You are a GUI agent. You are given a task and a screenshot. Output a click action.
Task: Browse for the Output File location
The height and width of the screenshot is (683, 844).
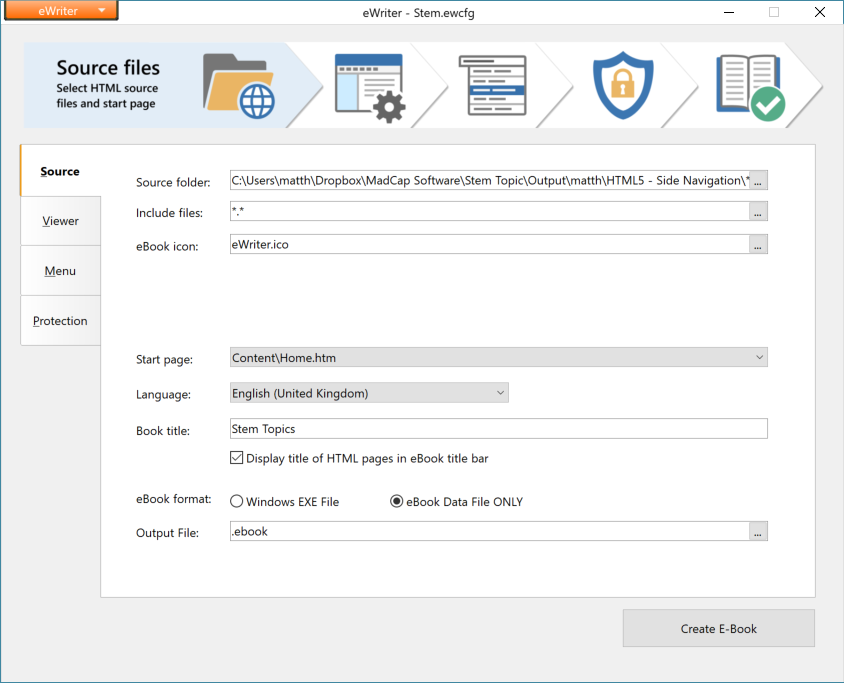click(758, 531)
